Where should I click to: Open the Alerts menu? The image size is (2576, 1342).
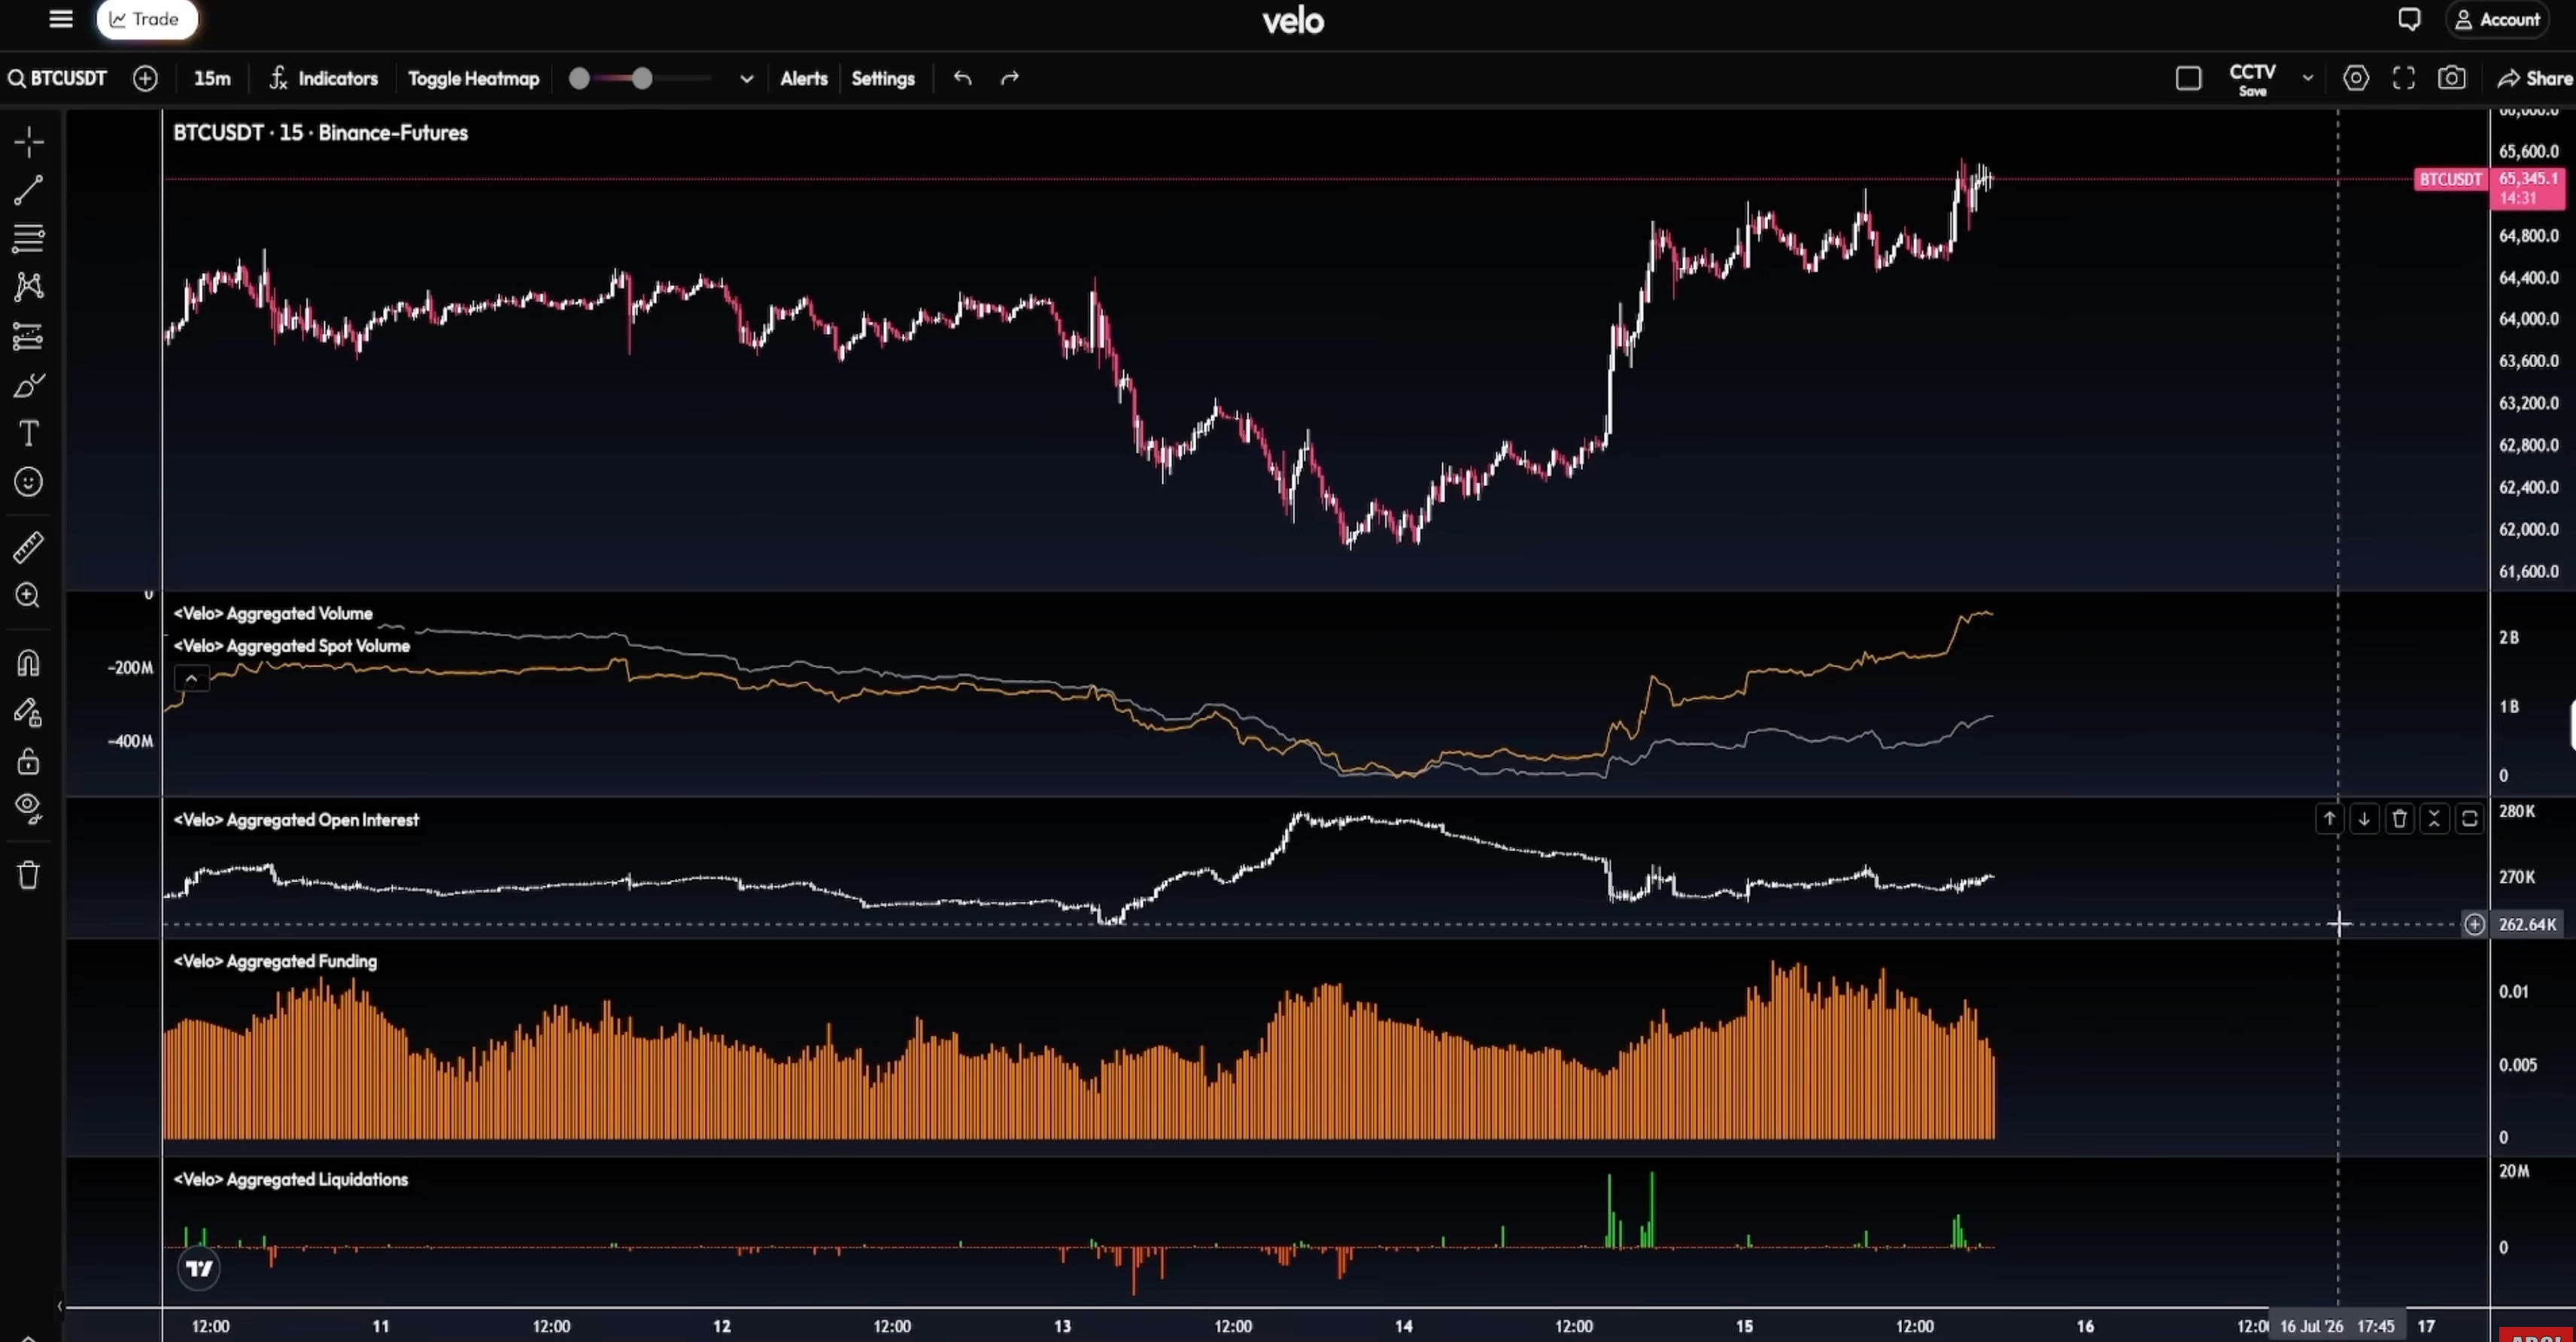[804, 78]
